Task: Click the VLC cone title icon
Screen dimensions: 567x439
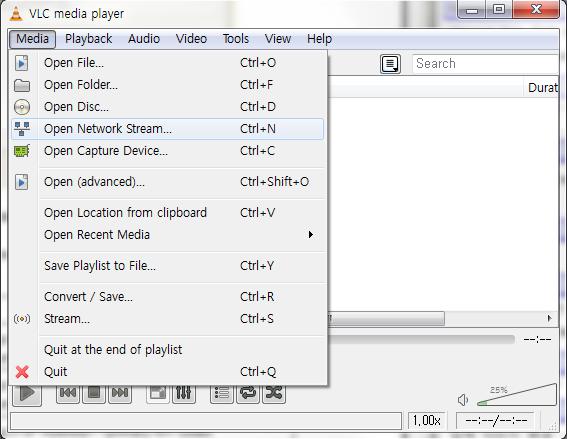Action: [16, 13]
